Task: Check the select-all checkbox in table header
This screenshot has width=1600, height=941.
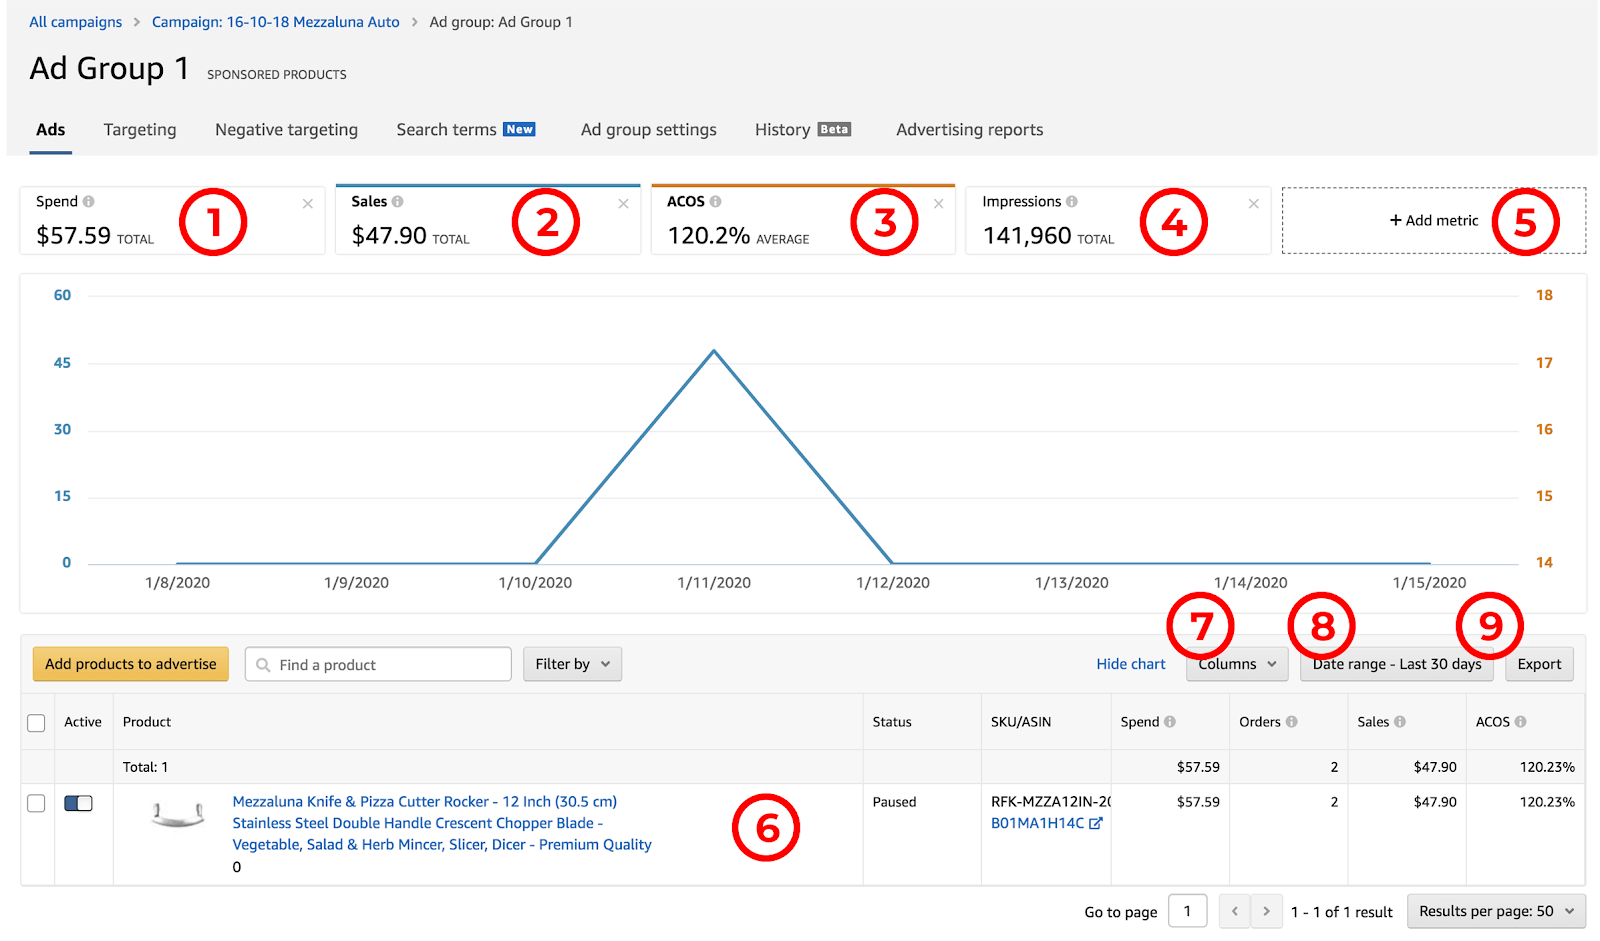Action: pos(36,723)
